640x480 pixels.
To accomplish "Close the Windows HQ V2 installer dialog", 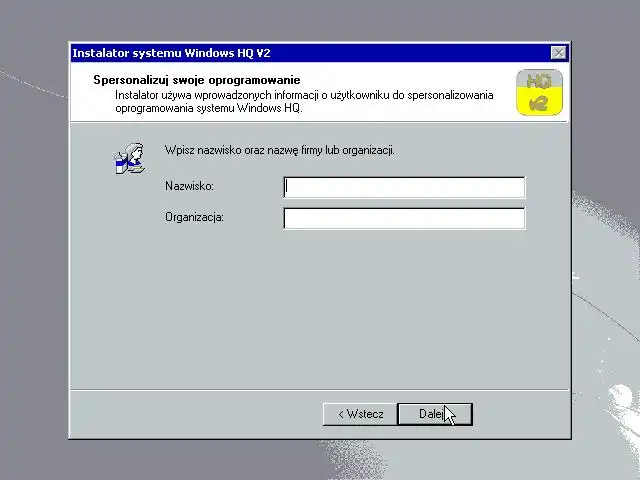I will point(558,53).
